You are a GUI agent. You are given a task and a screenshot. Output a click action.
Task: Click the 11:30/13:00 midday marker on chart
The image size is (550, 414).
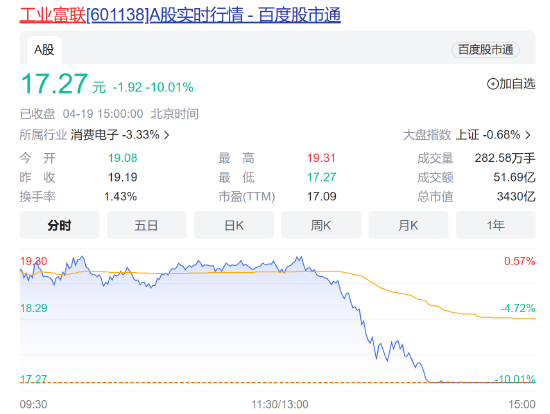click(x=280, y=404)
